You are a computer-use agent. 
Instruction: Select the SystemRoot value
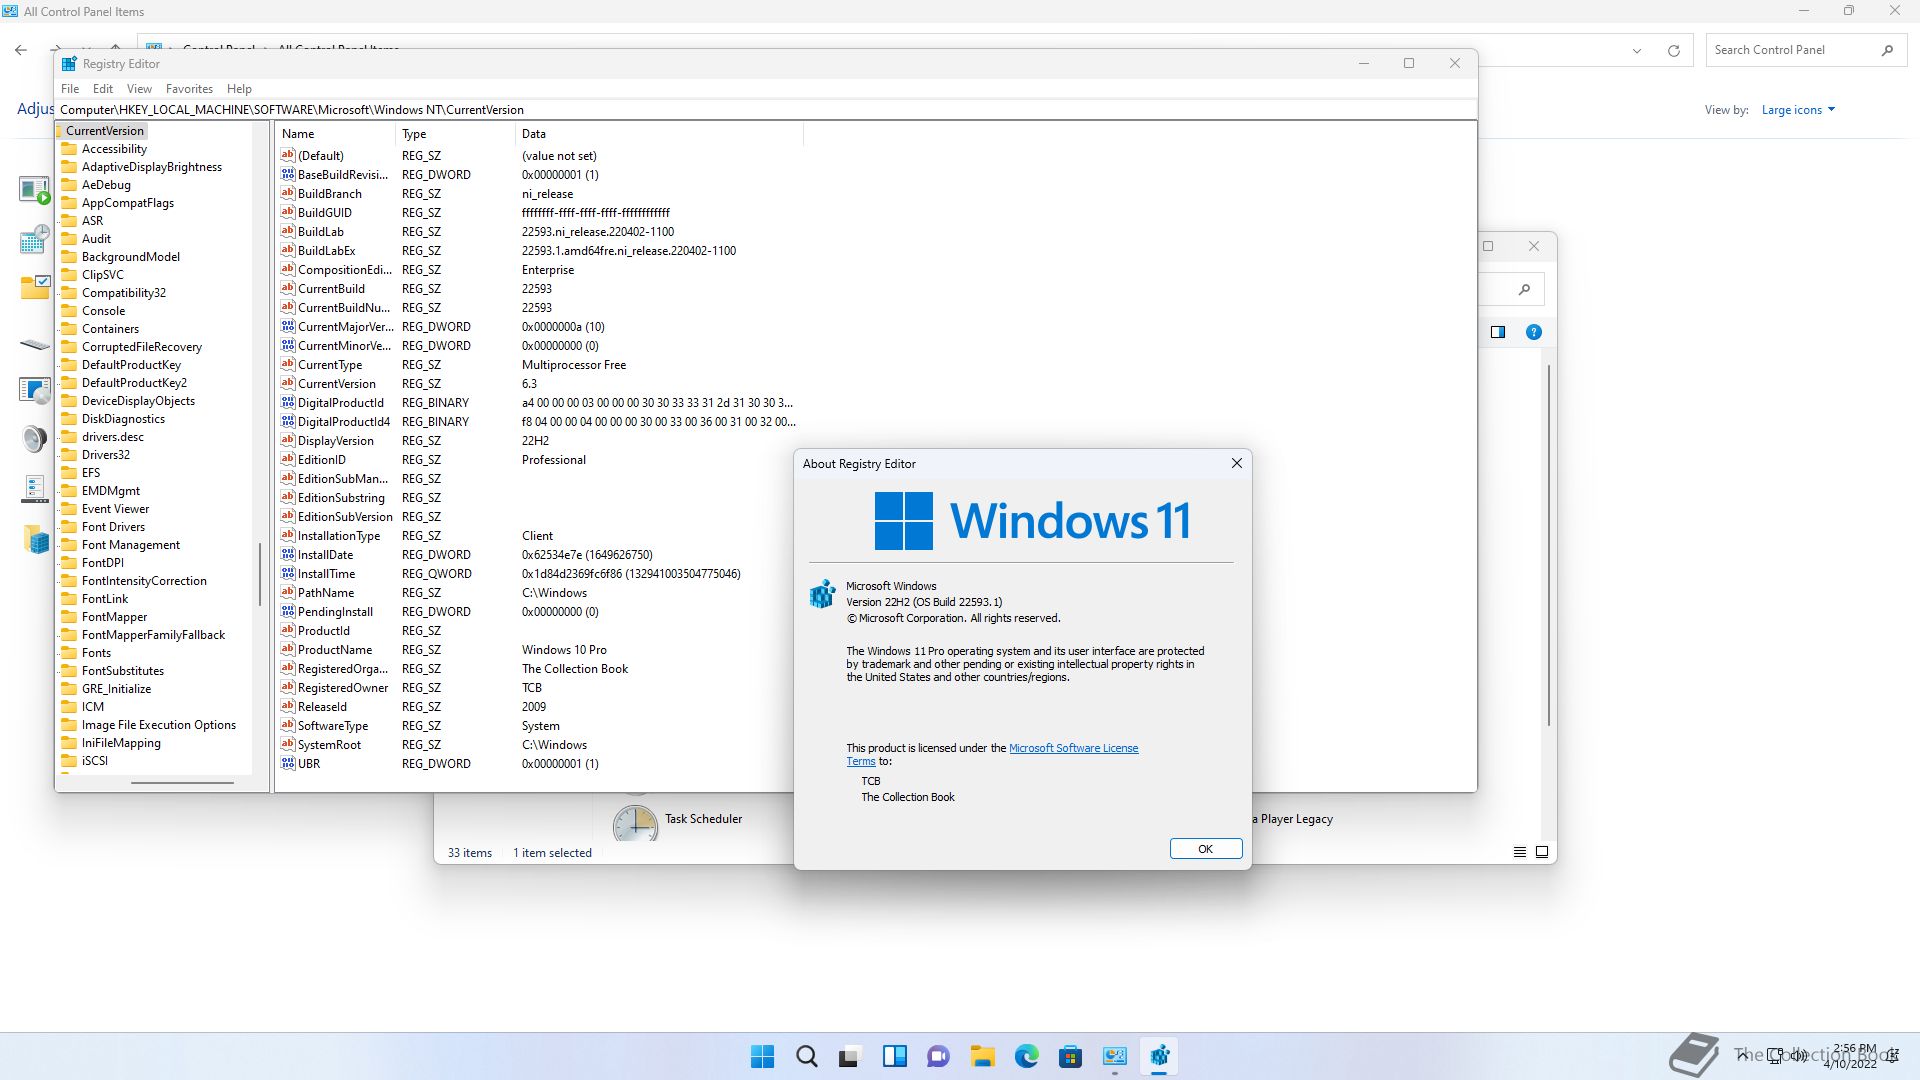pyautogui.click(x=330, y=745)
